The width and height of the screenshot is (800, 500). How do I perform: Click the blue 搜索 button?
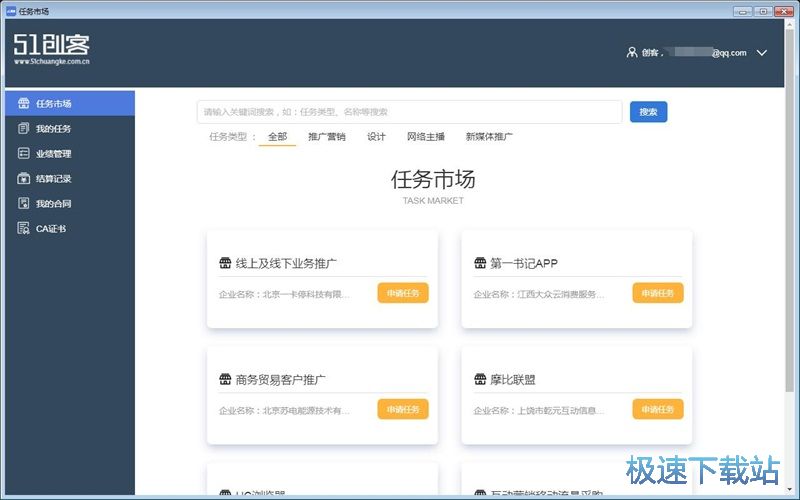click(x=648, y=112)
